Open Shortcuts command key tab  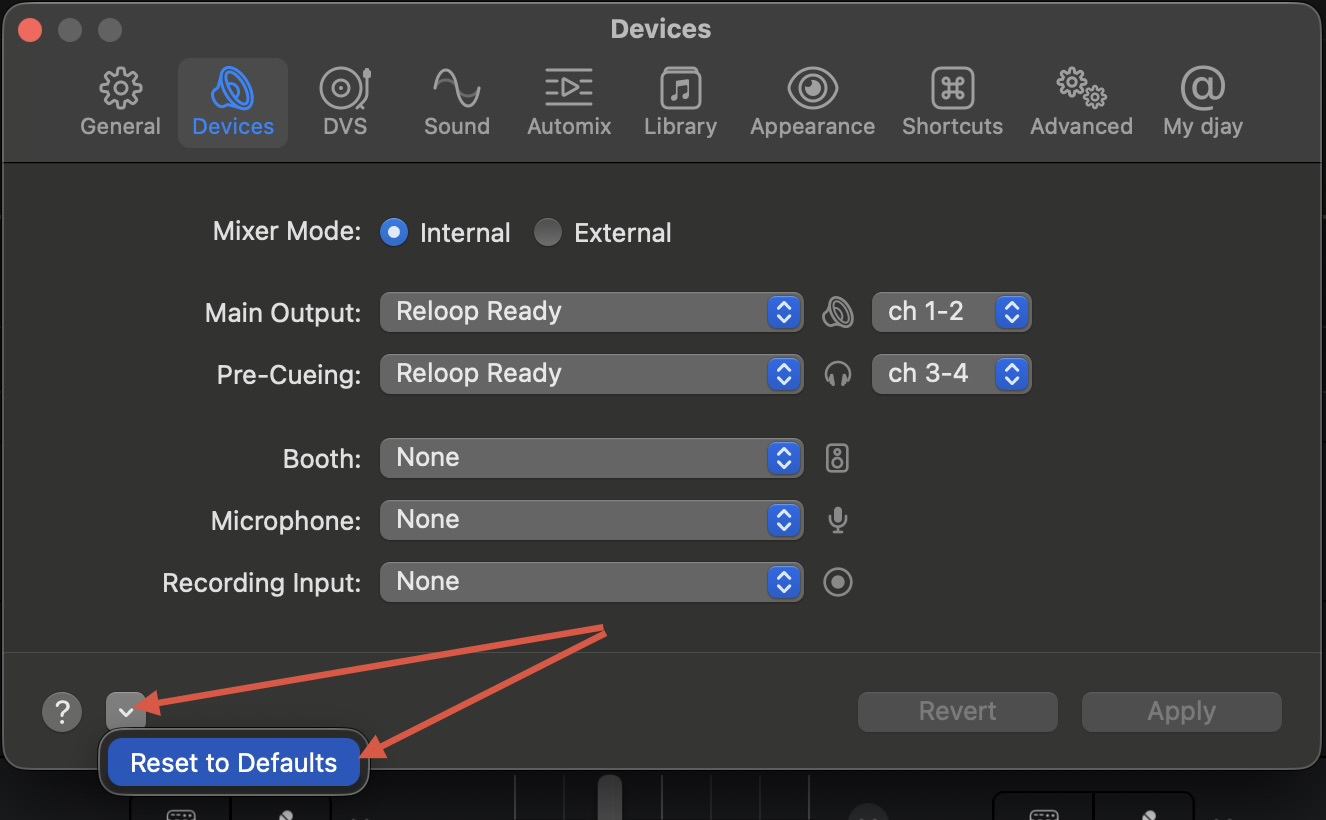click(952, 103)
